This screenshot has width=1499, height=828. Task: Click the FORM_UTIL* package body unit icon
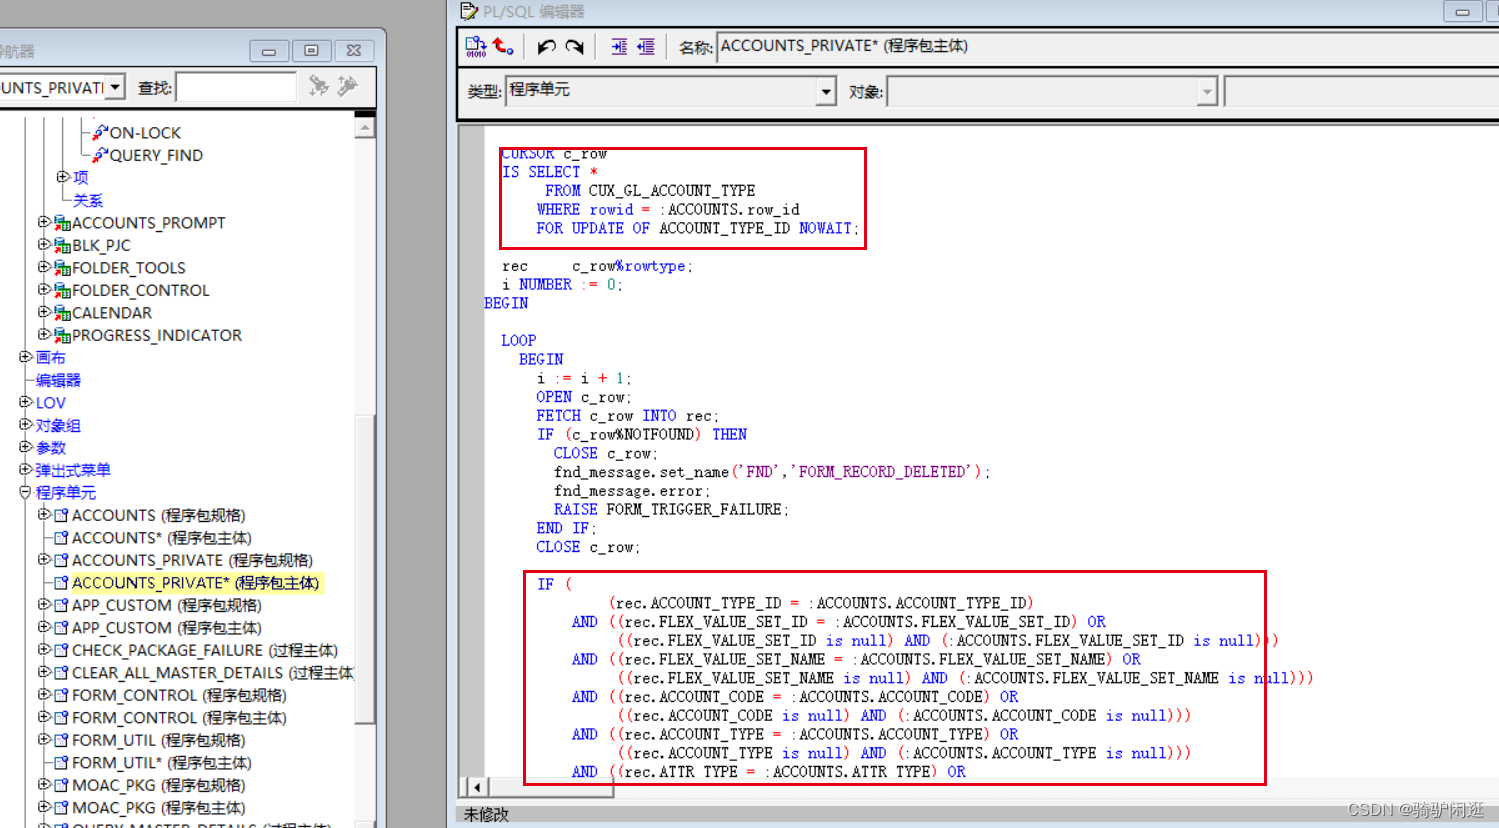tap(61, 763)
